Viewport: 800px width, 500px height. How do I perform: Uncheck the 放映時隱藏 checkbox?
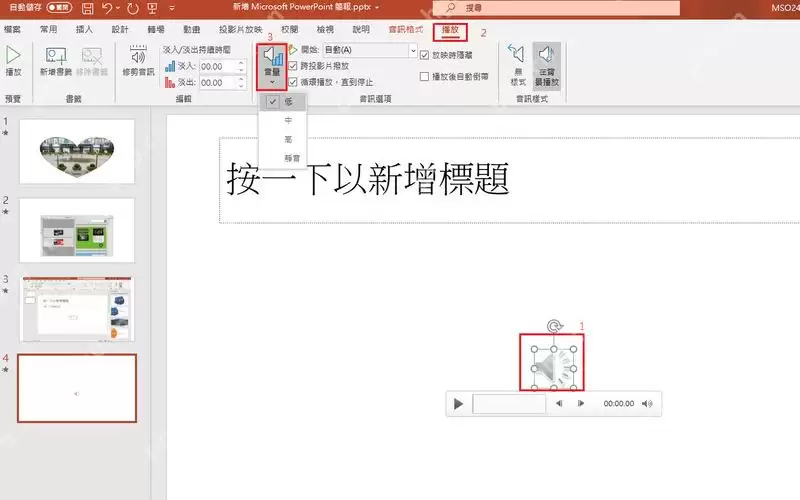coord(424,55)
